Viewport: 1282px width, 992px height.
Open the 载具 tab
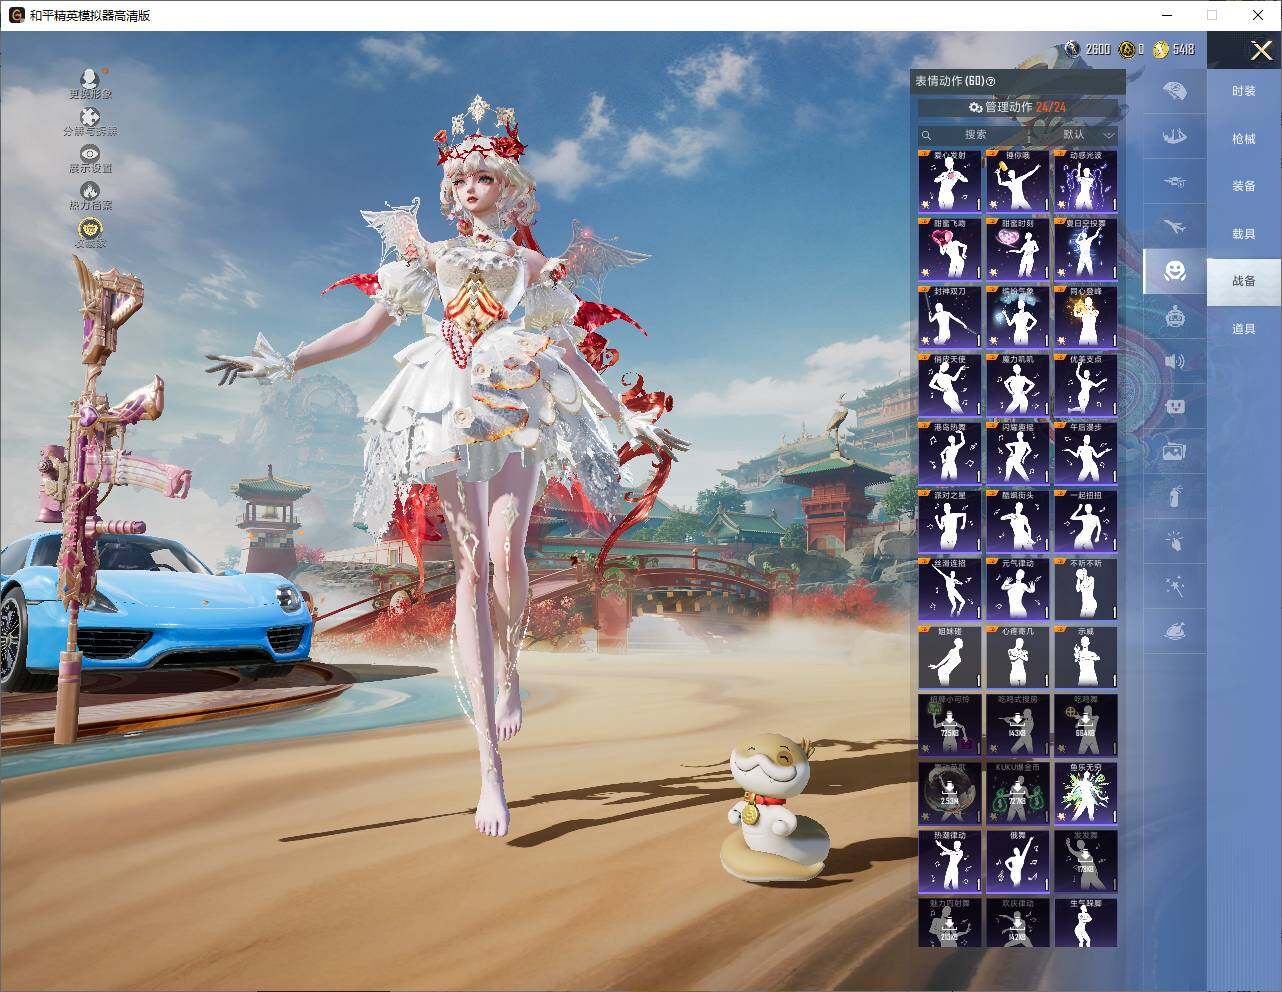[x=1243, y=234]
